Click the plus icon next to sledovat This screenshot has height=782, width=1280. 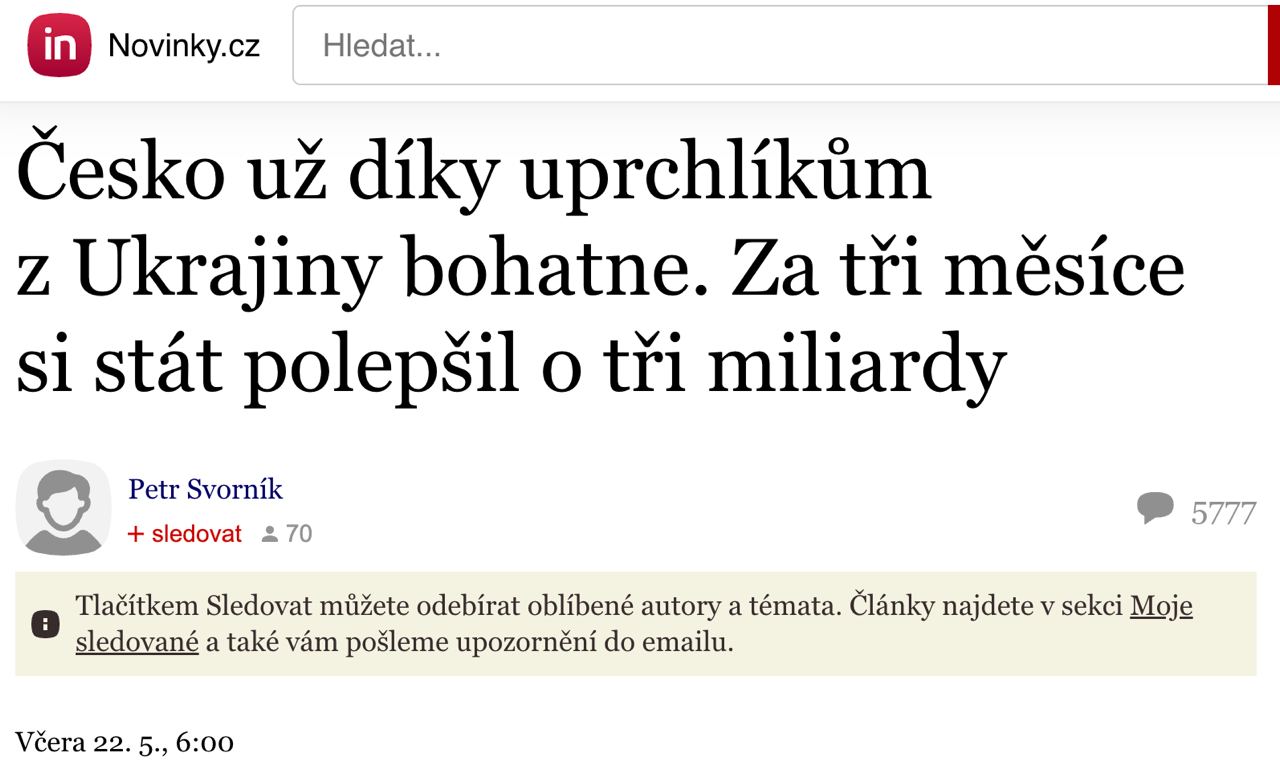point(136,534)
